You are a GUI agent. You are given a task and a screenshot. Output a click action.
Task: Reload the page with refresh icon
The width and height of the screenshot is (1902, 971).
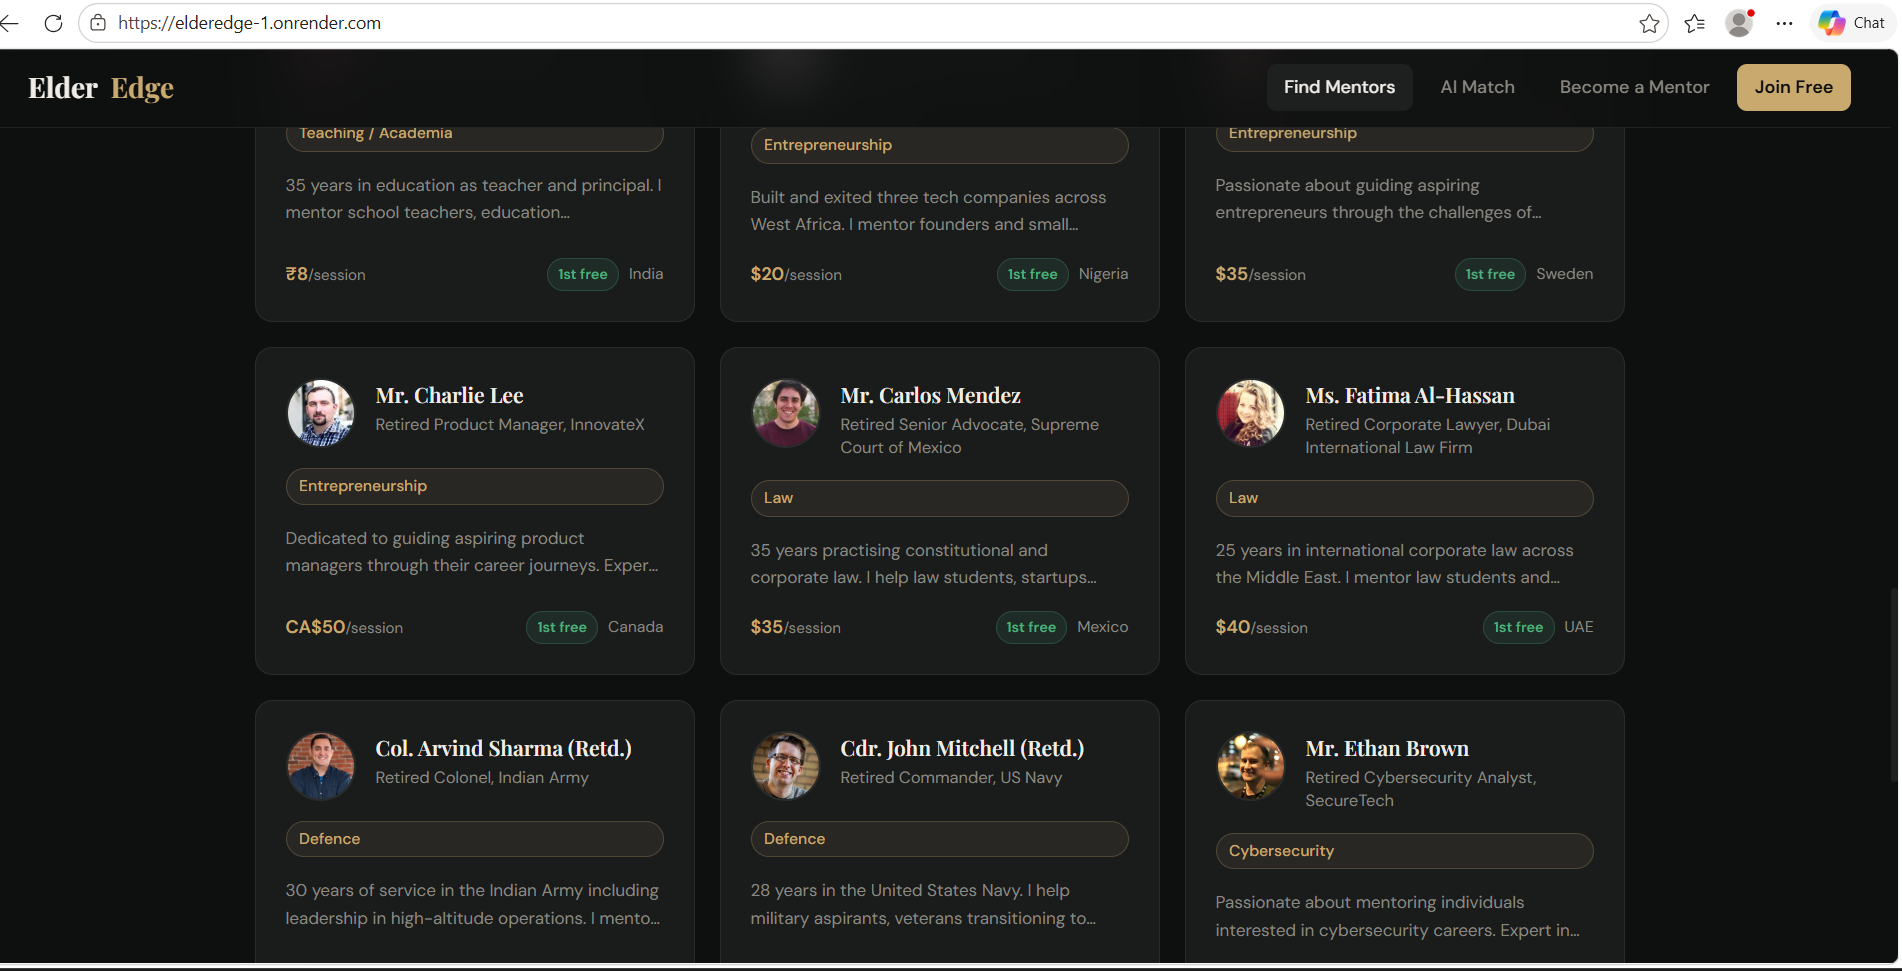(x=53, y=23)
